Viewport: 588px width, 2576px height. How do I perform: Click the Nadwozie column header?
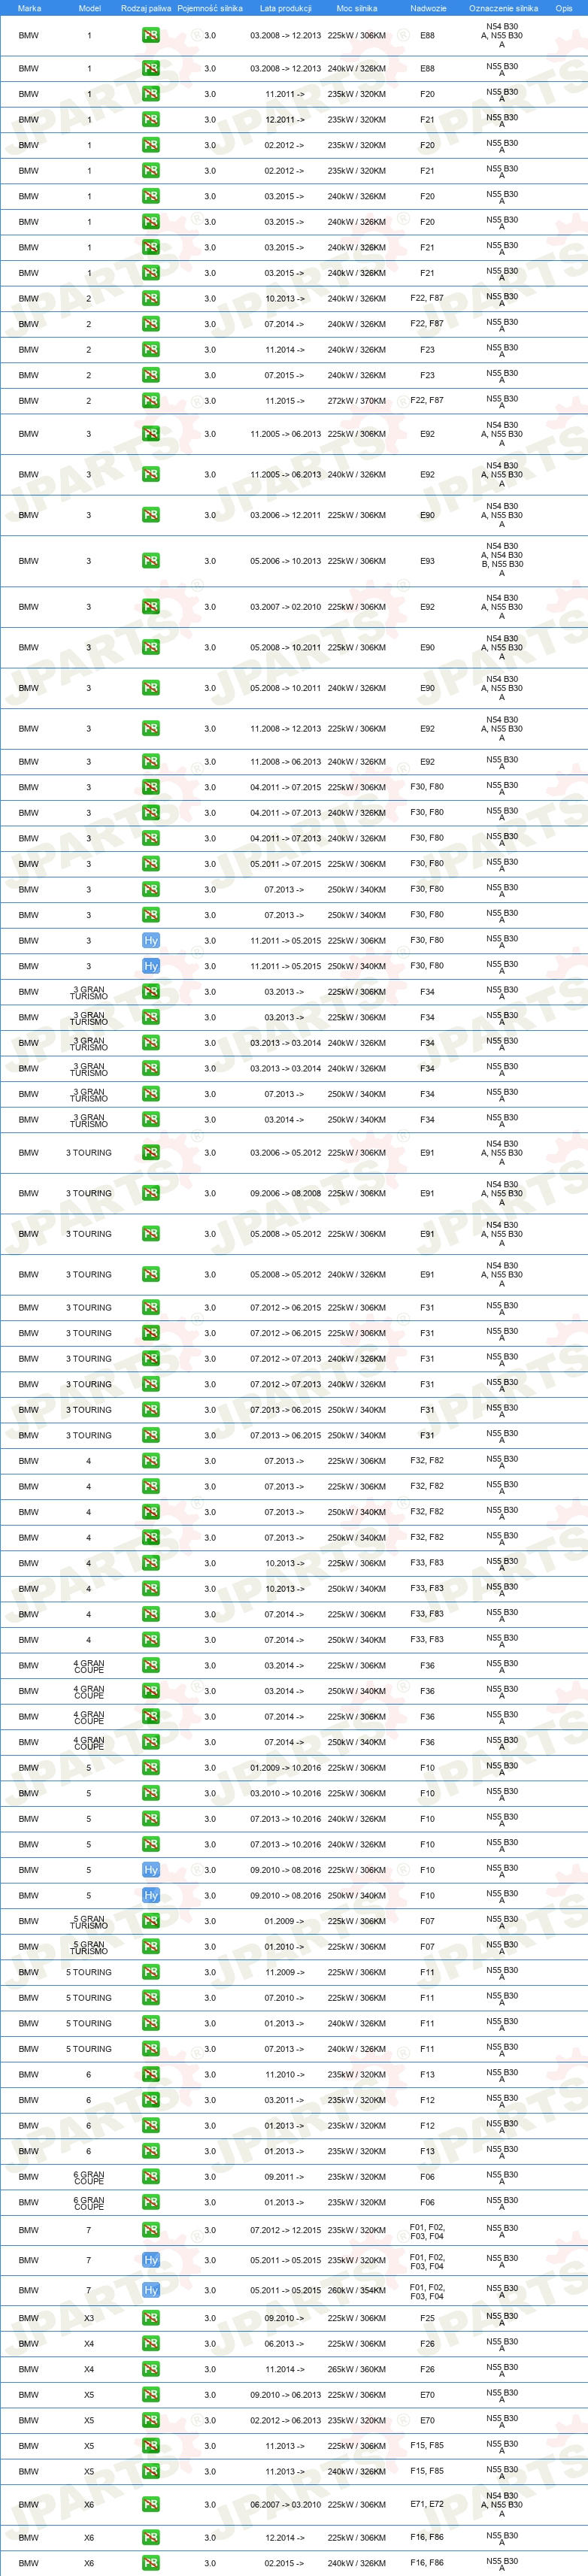click(428, 8)
